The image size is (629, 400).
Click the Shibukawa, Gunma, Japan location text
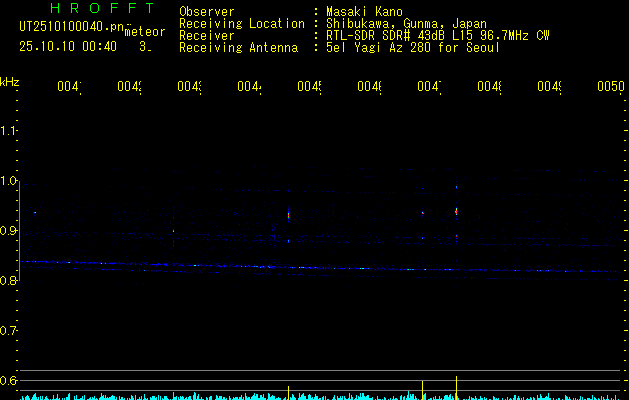[398, 23]
